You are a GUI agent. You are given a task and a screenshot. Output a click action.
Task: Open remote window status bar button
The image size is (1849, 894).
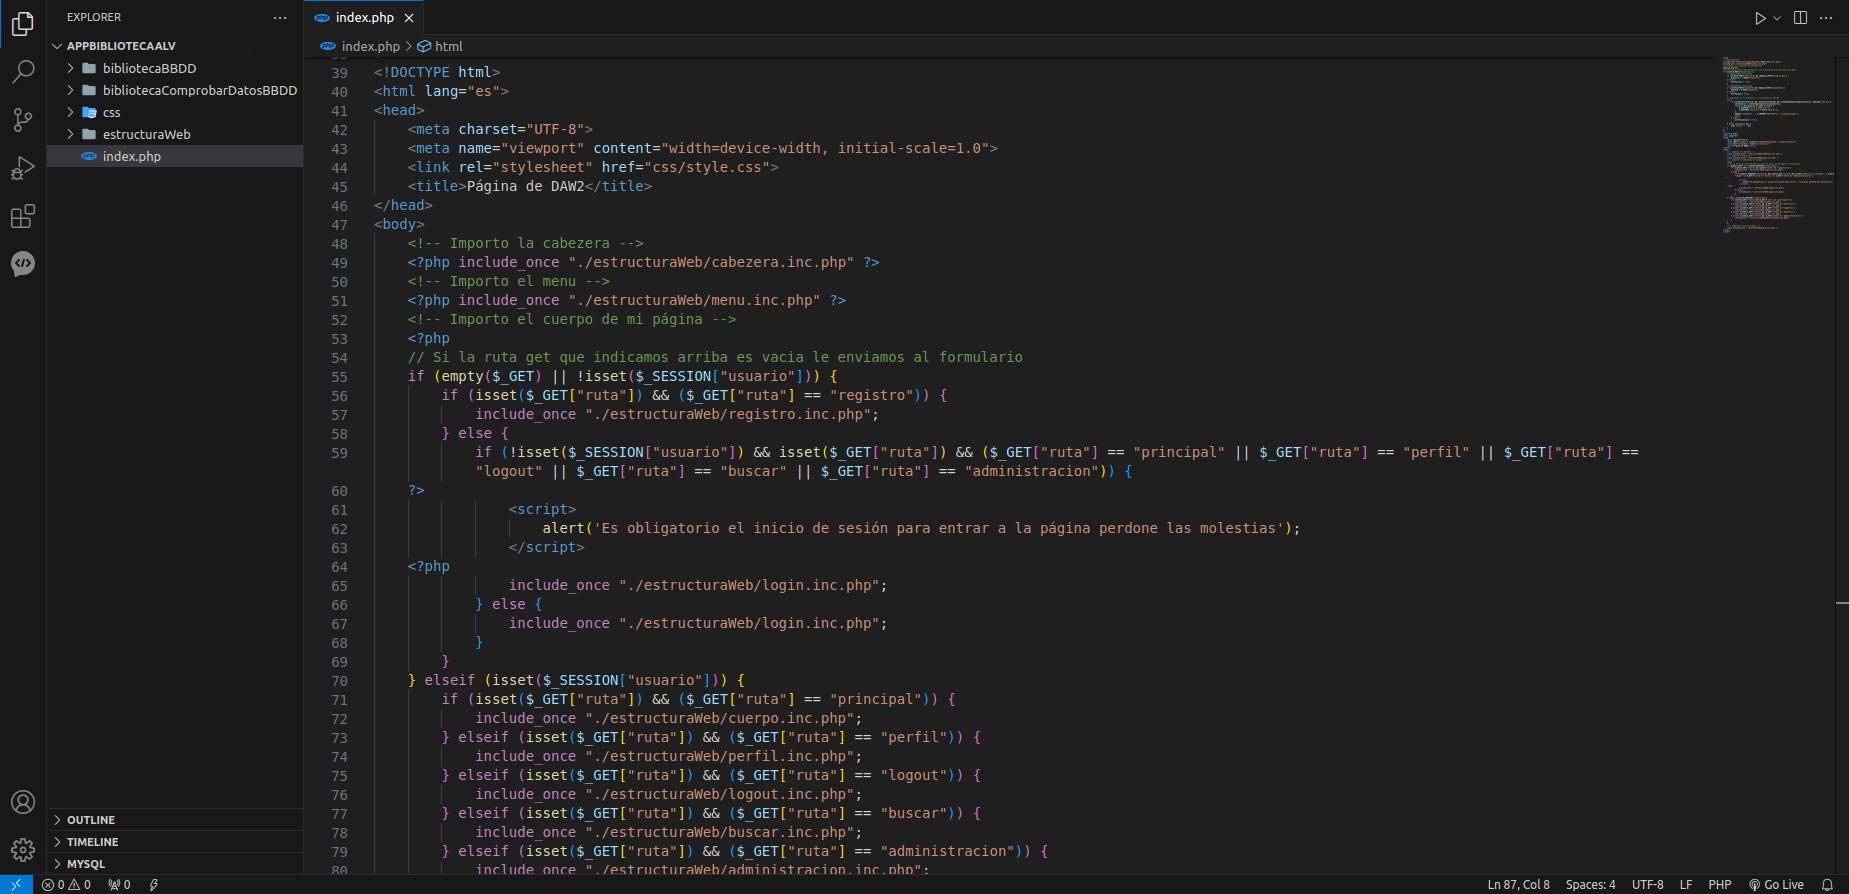pyautogui.click(x=16, y=885)
